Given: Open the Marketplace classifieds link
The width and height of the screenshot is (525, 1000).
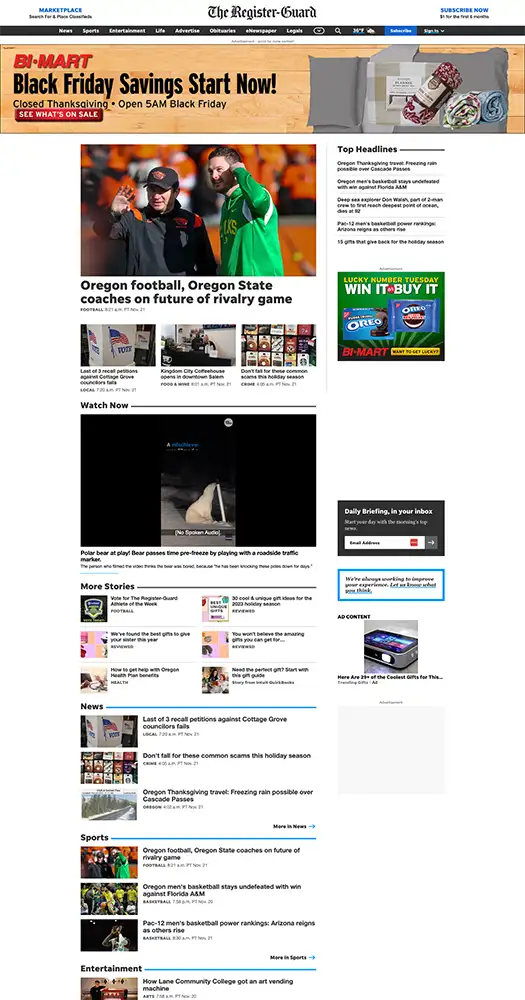Looking at the screenshot, I should 61,13.
